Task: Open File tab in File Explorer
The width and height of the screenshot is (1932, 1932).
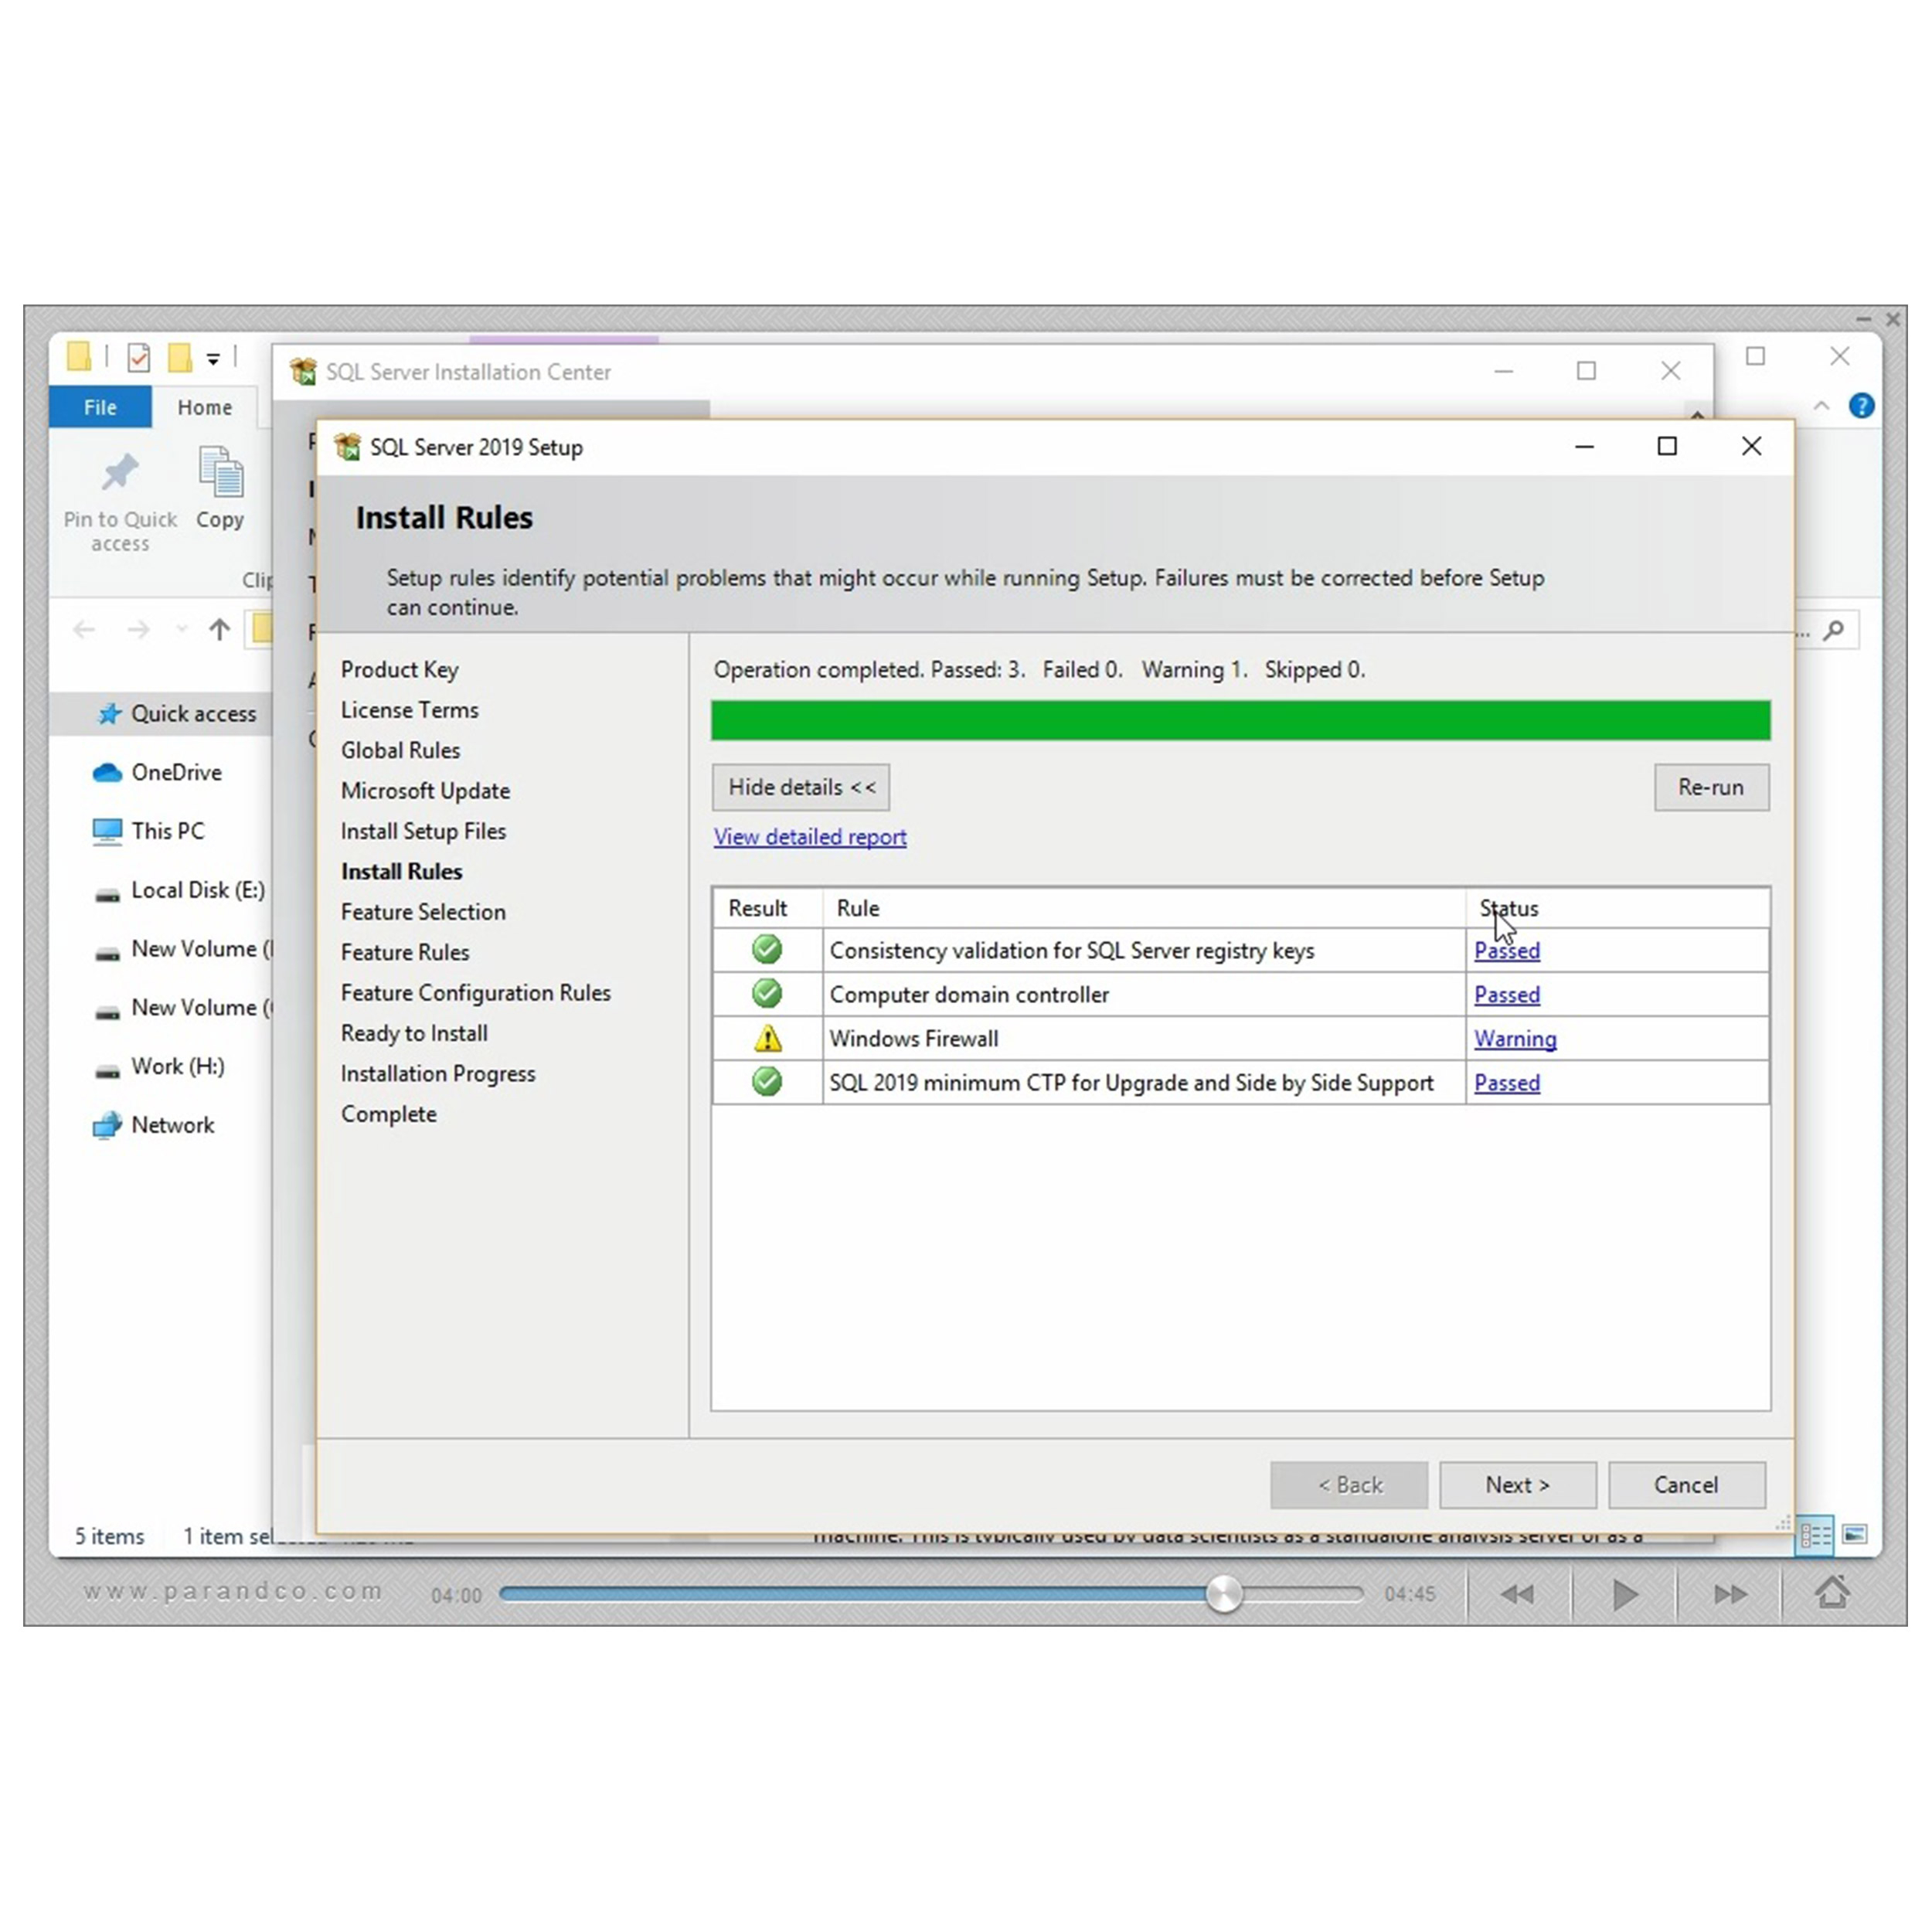Action: [x=100, y=407]
